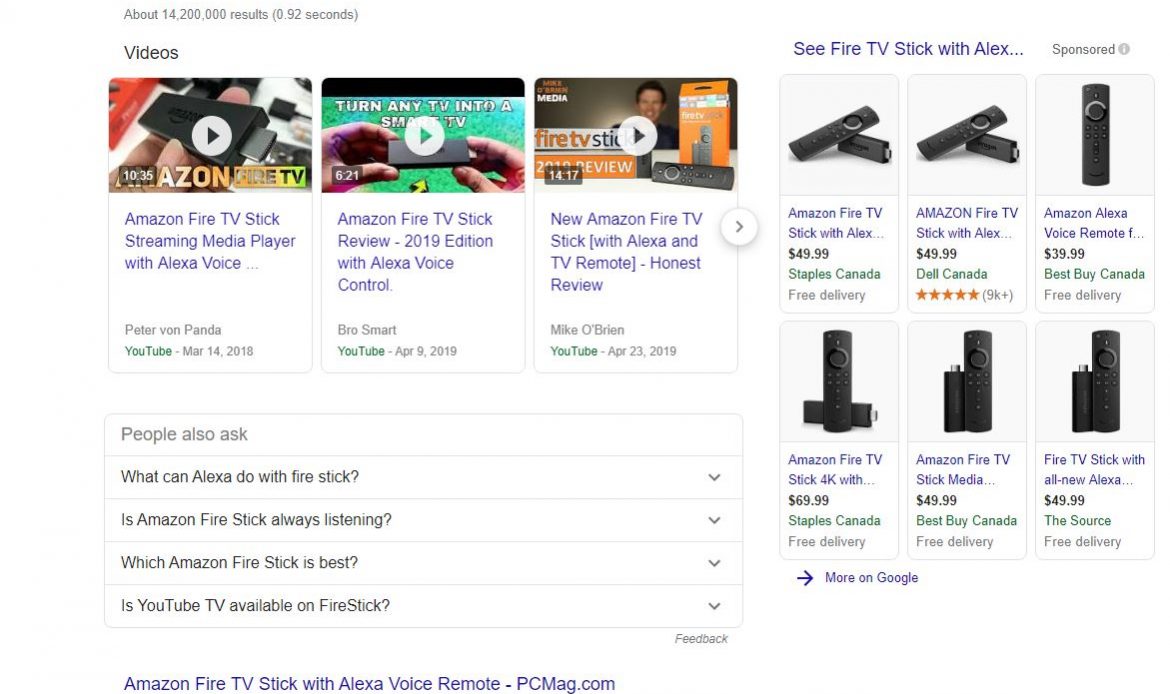This screenshot has width=1170, height=694.
Task: Open 'Fire TV Stick with all-new Alexa...' listing
Action: click(1094, 469)
